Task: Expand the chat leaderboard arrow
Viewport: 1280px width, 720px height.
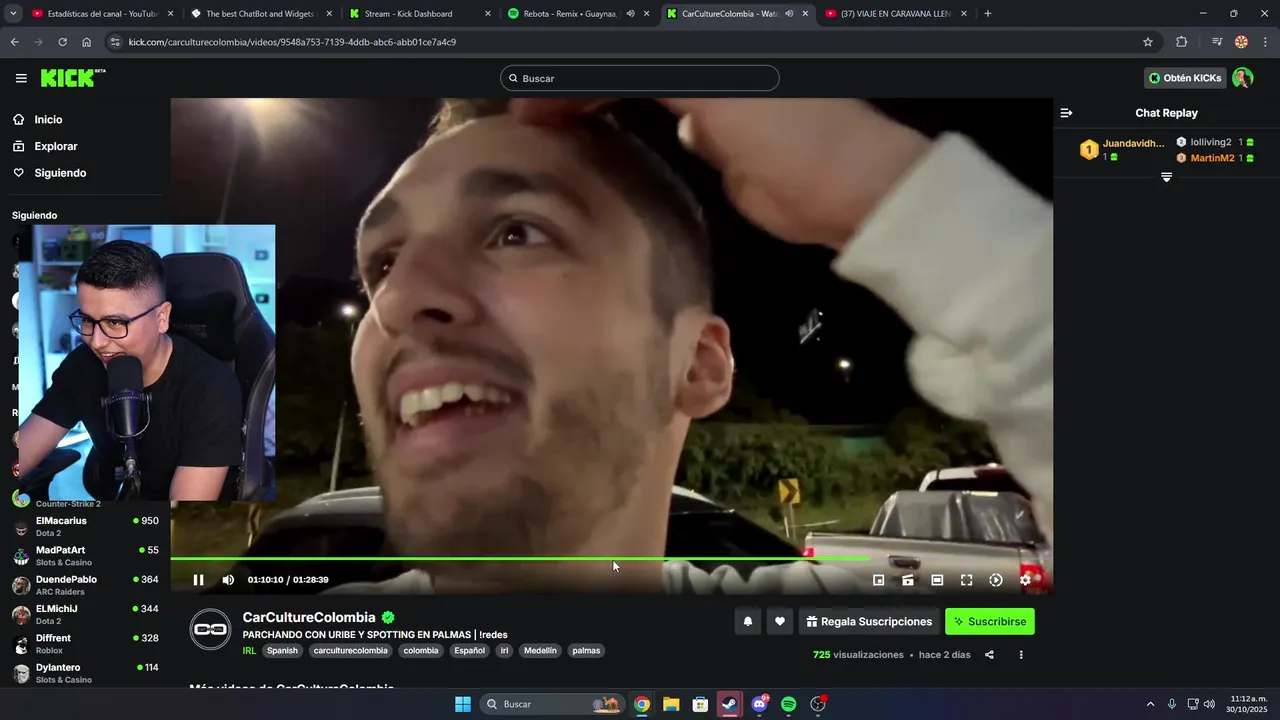Action: (x=1166, y=177)
